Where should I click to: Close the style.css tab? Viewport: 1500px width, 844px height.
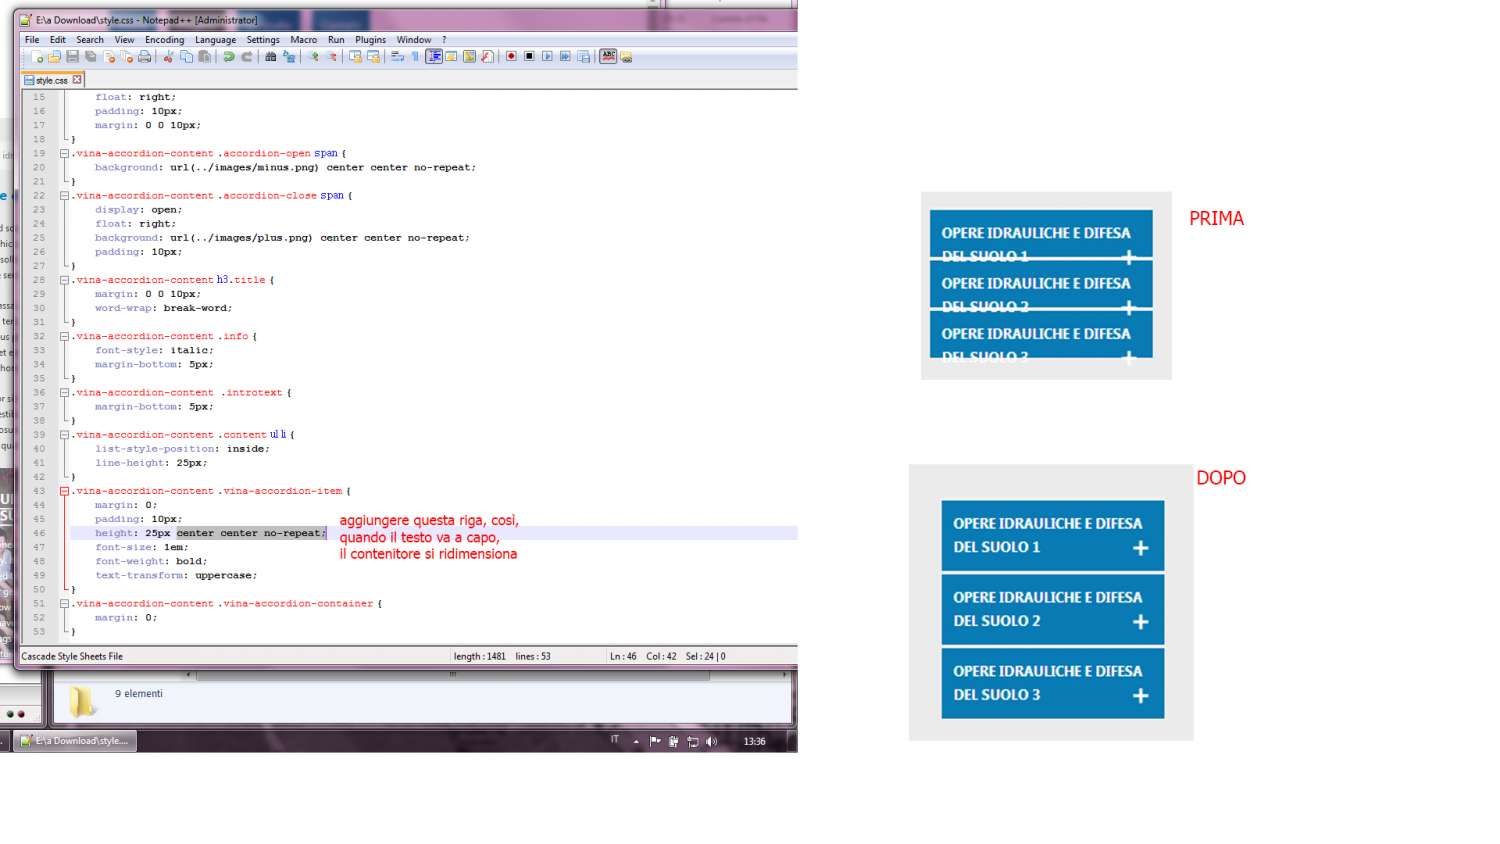point(77,80)
